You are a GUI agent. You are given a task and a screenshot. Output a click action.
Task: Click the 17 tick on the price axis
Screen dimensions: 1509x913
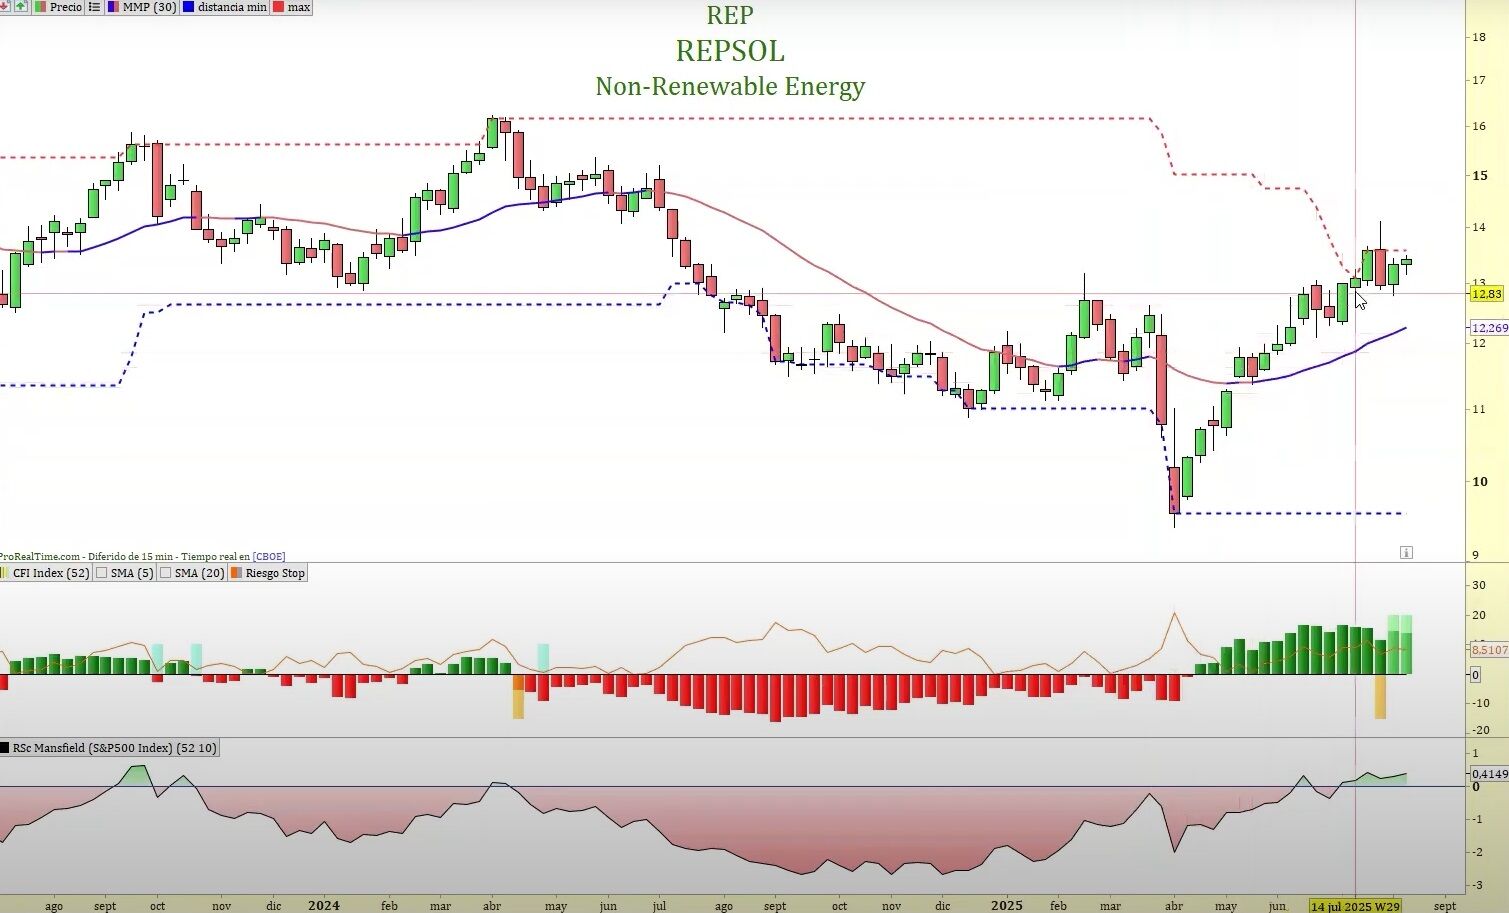pos(1478,80)
